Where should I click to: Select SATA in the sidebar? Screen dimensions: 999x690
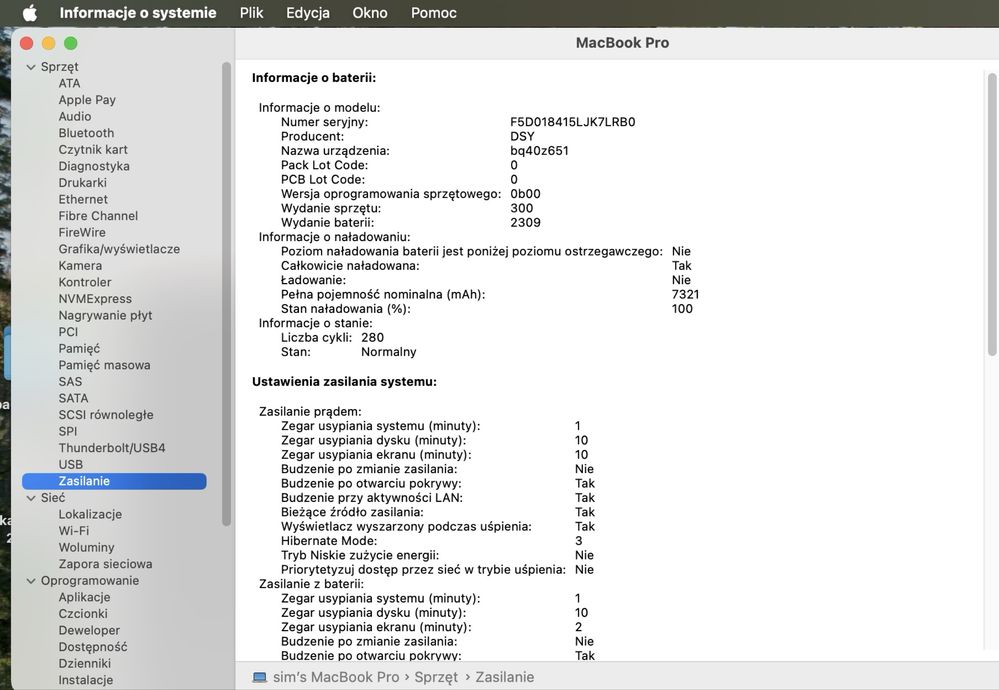(x=73, y=398)
